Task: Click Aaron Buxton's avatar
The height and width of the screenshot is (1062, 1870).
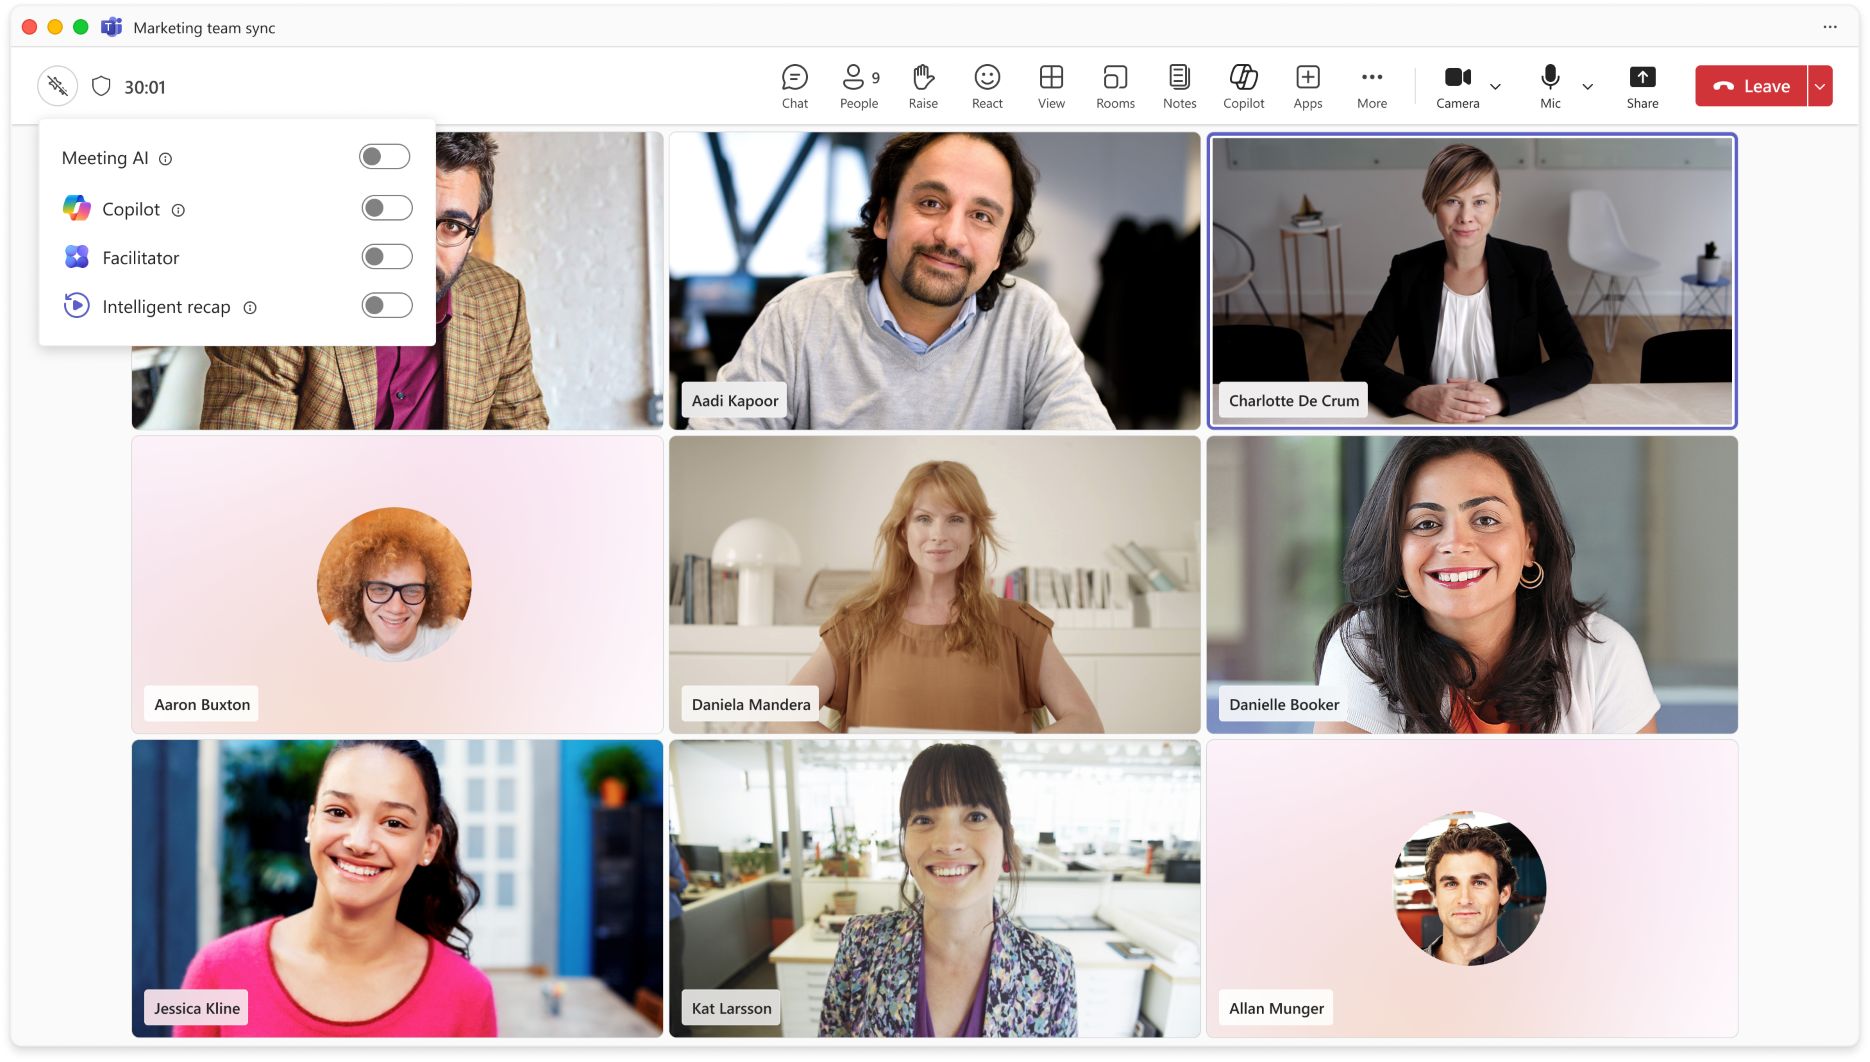Action: [394, 584]
